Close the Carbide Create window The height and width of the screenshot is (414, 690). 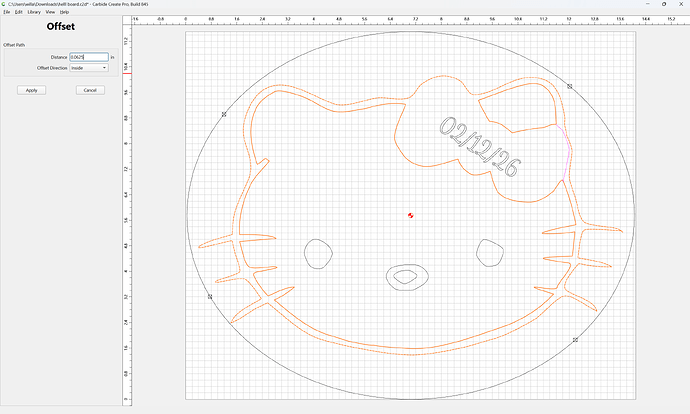click(681, 4)
